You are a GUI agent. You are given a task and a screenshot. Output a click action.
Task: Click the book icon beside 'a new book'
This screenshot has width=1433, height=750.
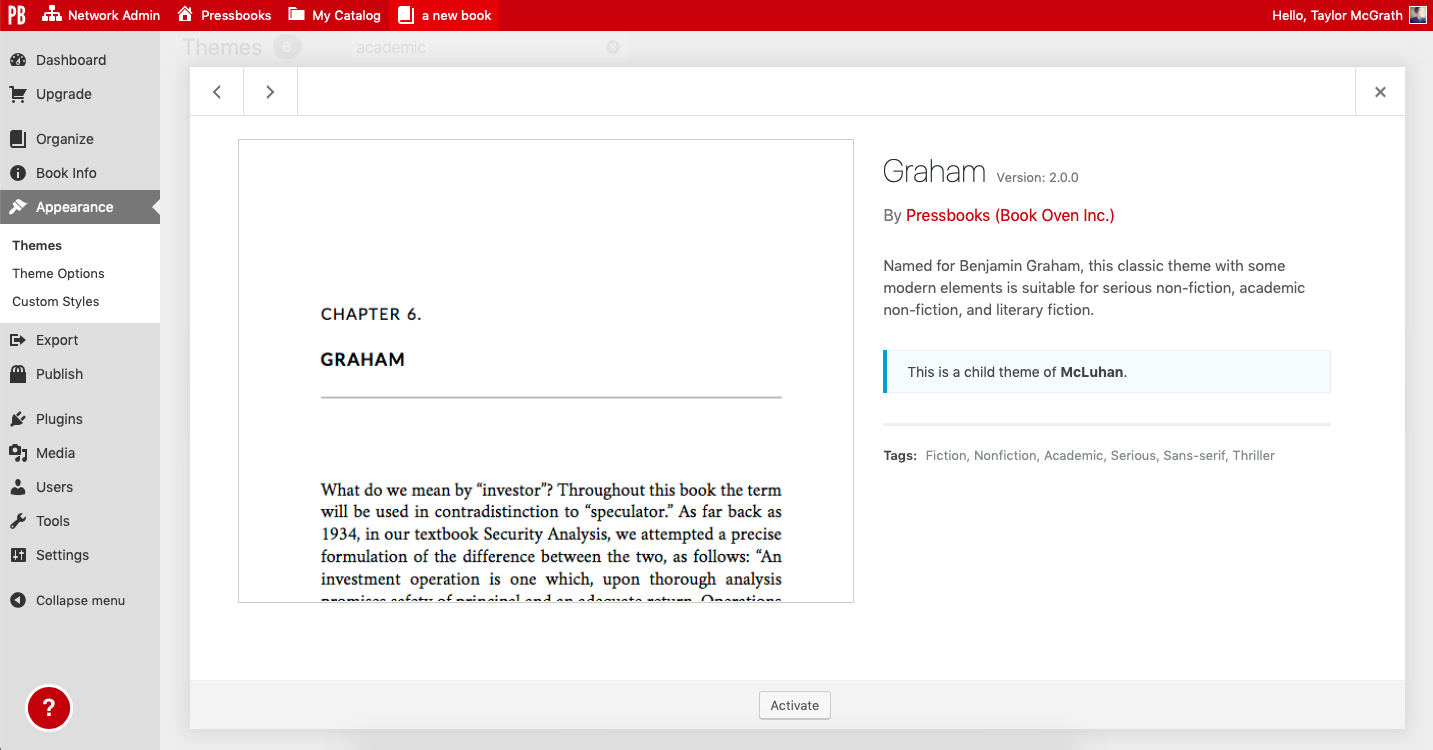405,15
